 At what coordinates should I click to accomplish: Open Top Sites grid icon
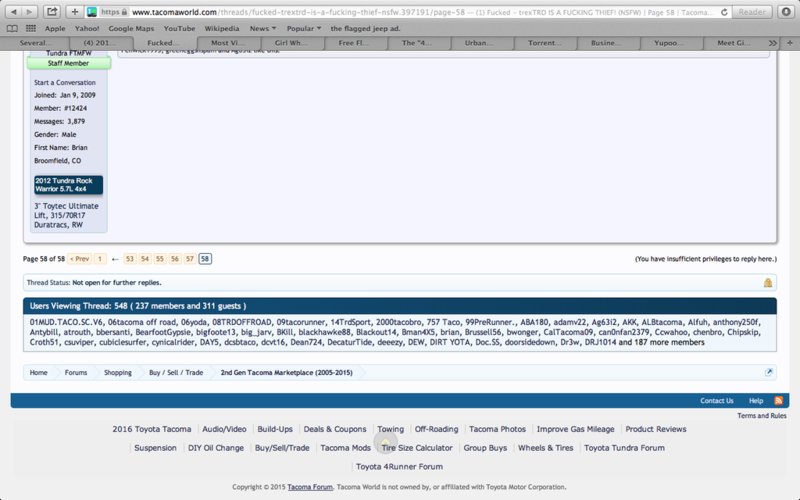[x=31, y=29]
